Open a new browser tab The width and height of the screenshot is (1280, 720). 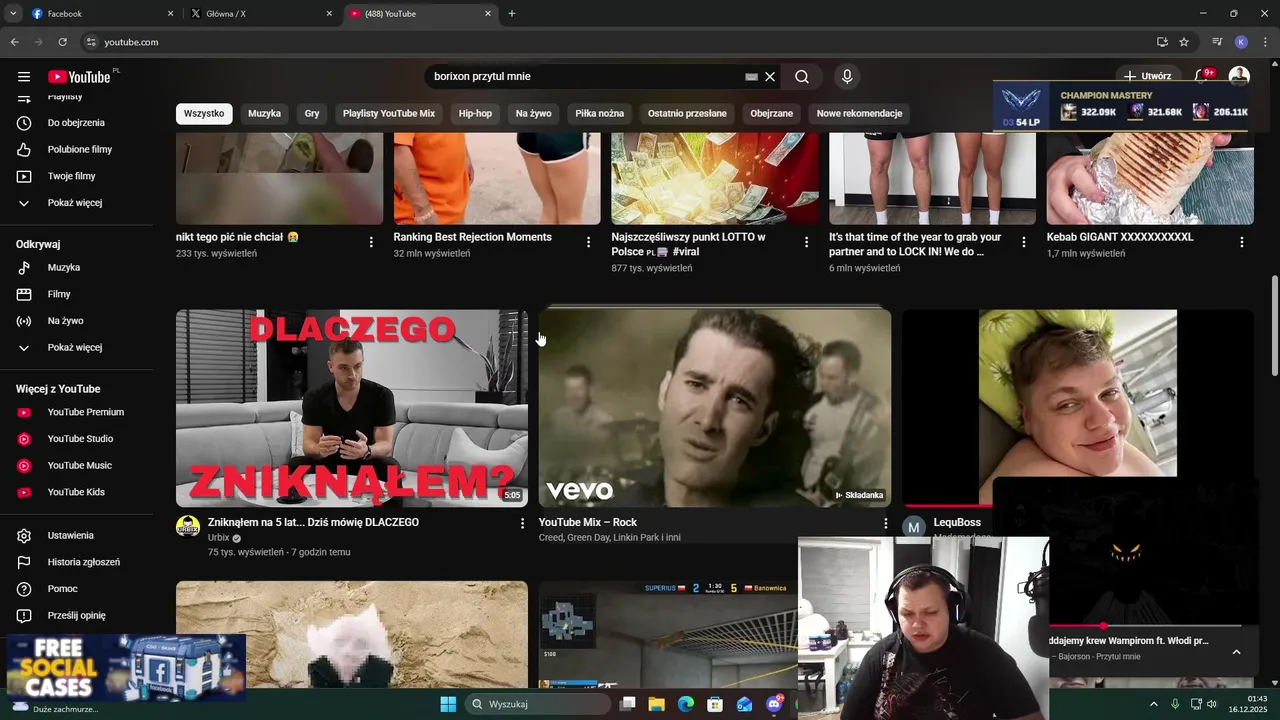[512, 14]
